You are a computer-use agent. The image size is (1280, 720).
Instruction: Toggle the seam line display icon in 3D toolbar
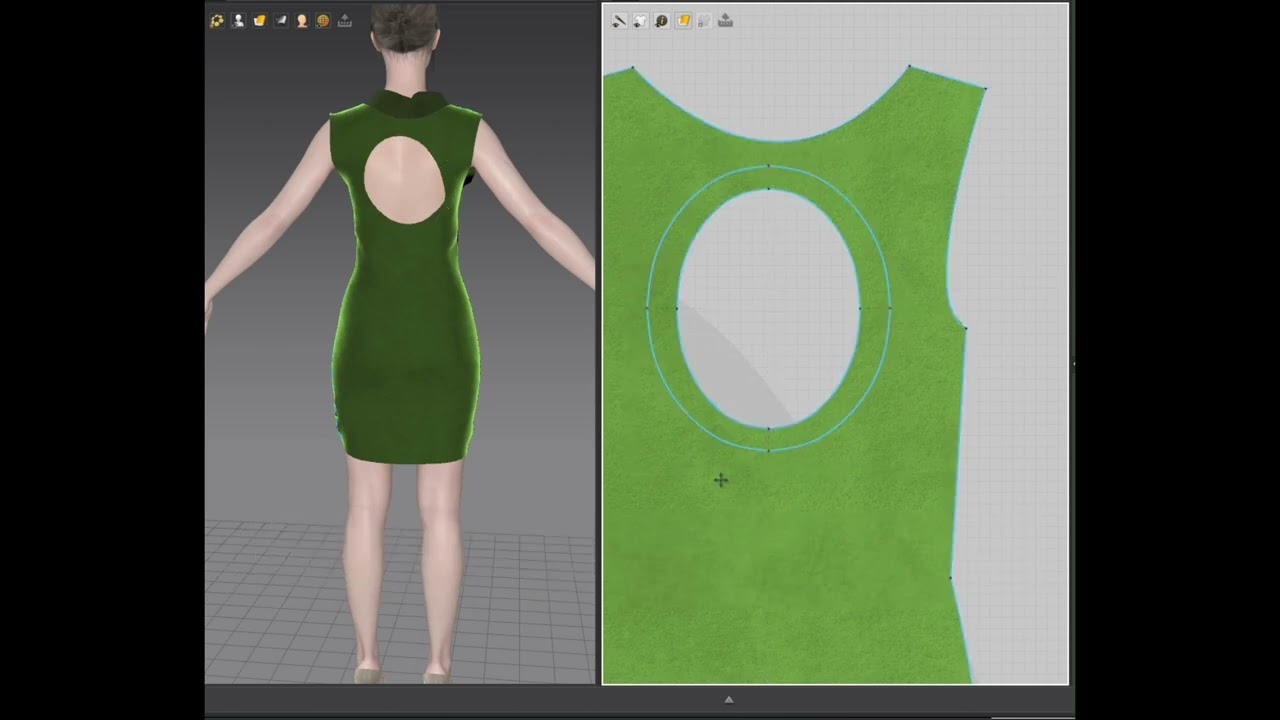tap(217, 20)
